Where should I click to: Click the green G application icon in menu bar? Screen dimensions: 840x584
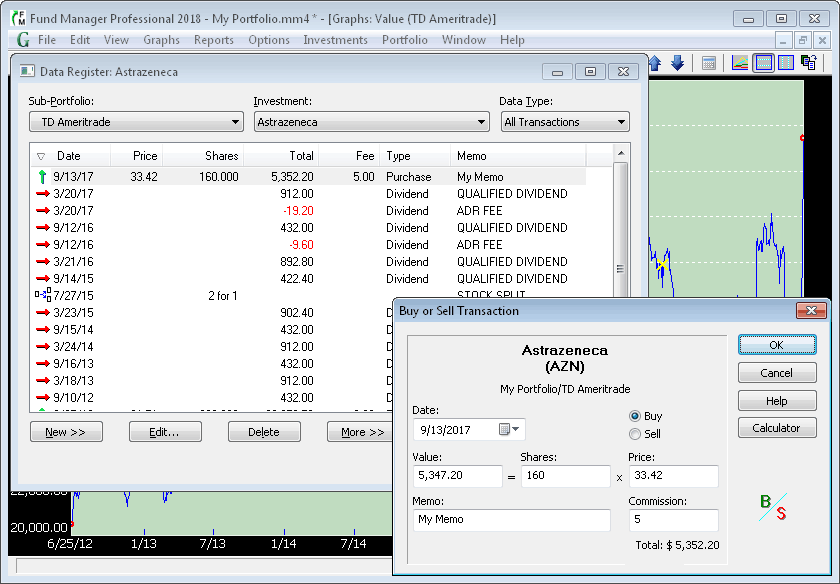(23, 40)
